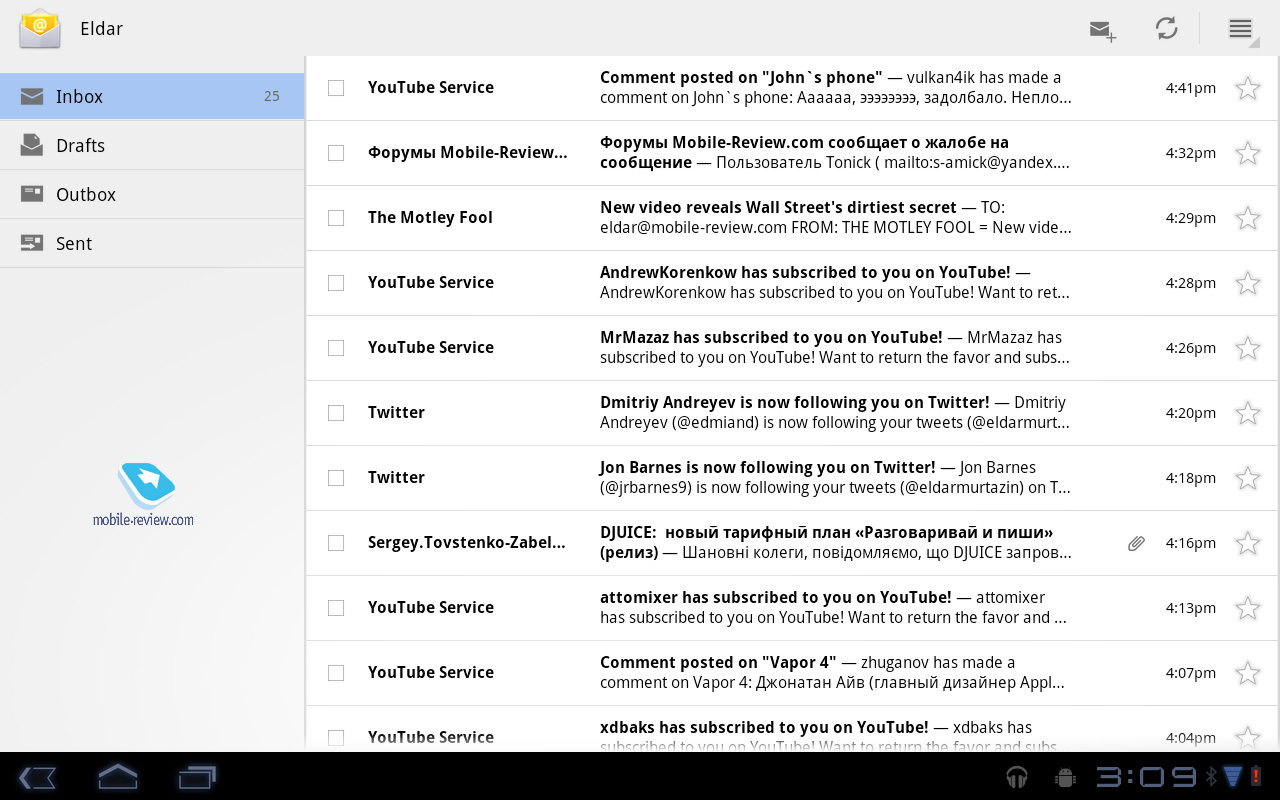Screen dimensions: 1280x800
Task: Check the Форумы Mobile-Review email
Action: pos(336,153)
